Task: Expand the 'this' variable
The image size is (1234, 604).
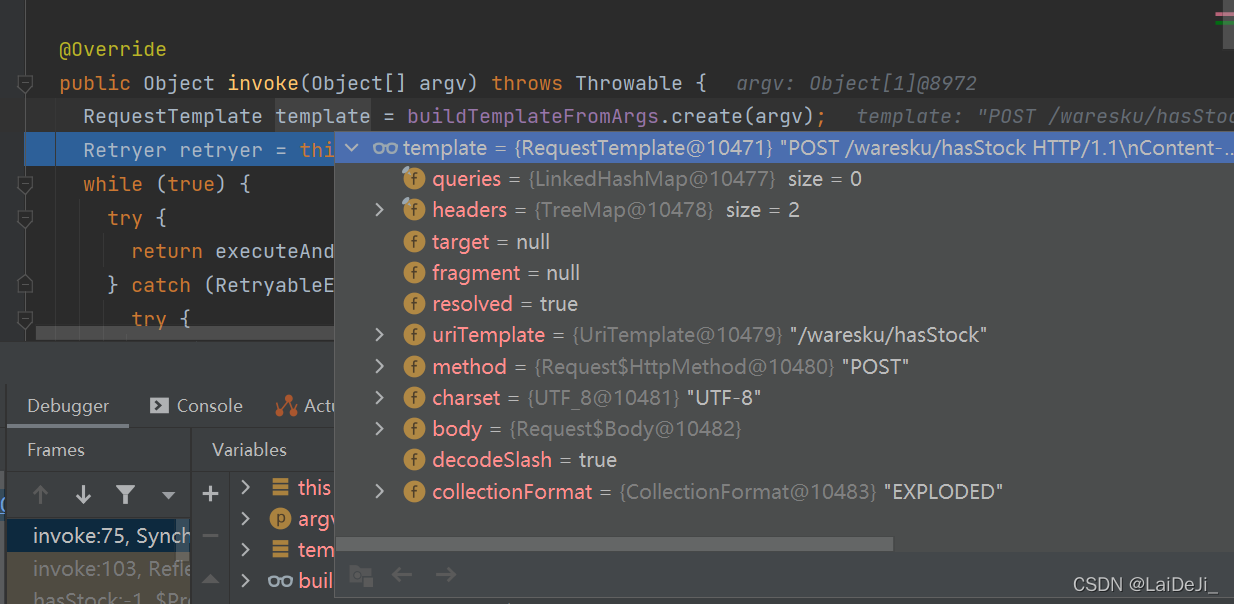Action: pyautogui.click(x=246, y=487)
